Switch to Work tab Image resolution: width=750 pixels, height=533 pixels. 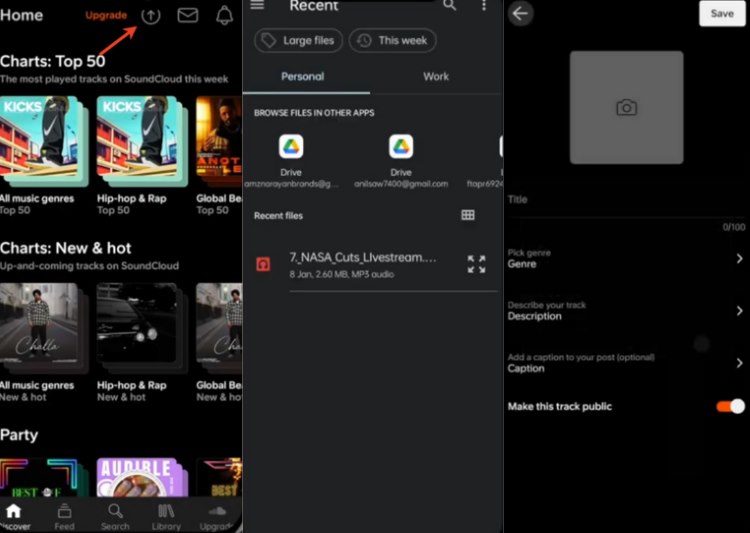pos(436,77)
